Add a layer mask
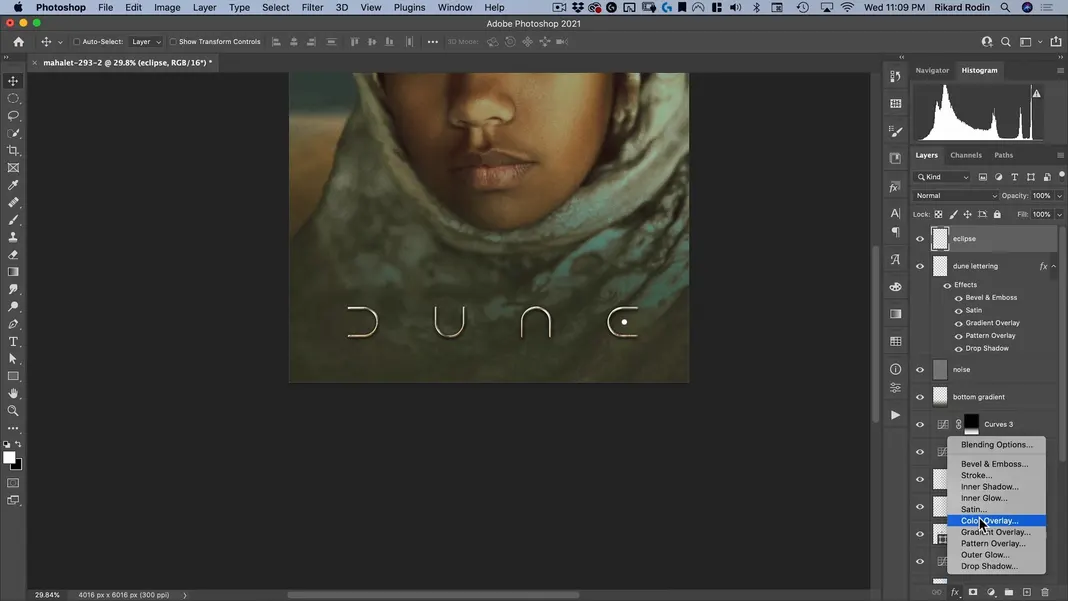The image size is (1068, 601). (x=973, y=593)
